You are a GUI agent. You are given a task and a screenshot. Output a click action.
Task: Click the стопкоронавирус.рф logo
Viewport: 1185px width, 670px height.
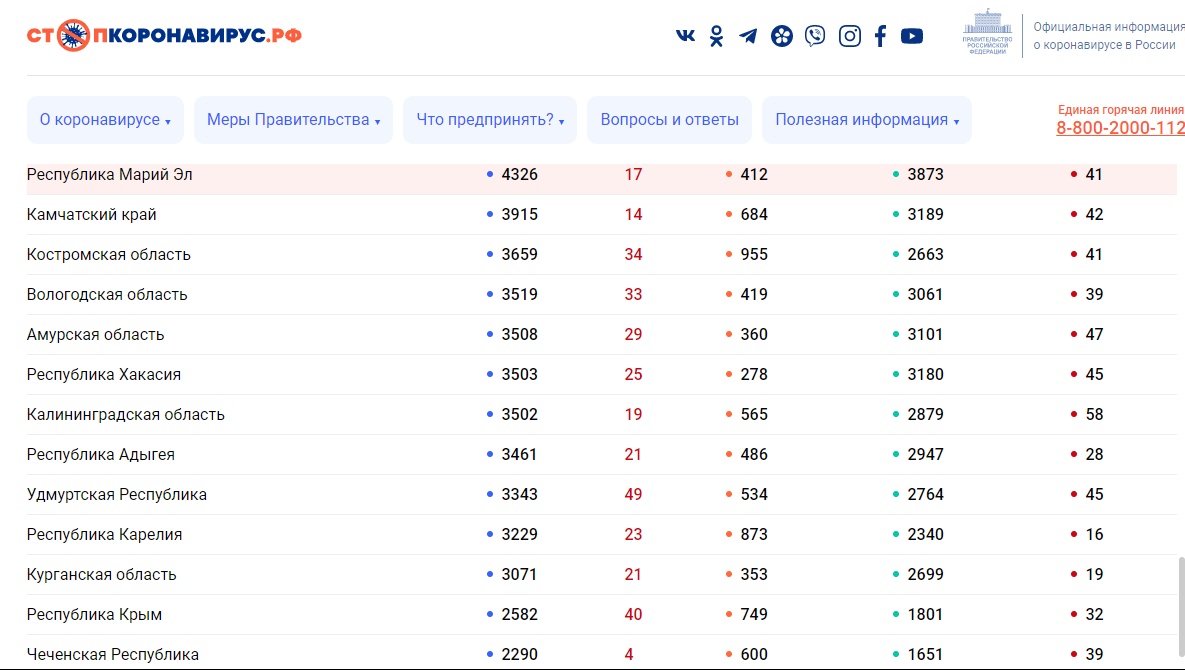[x=163, y=33]
